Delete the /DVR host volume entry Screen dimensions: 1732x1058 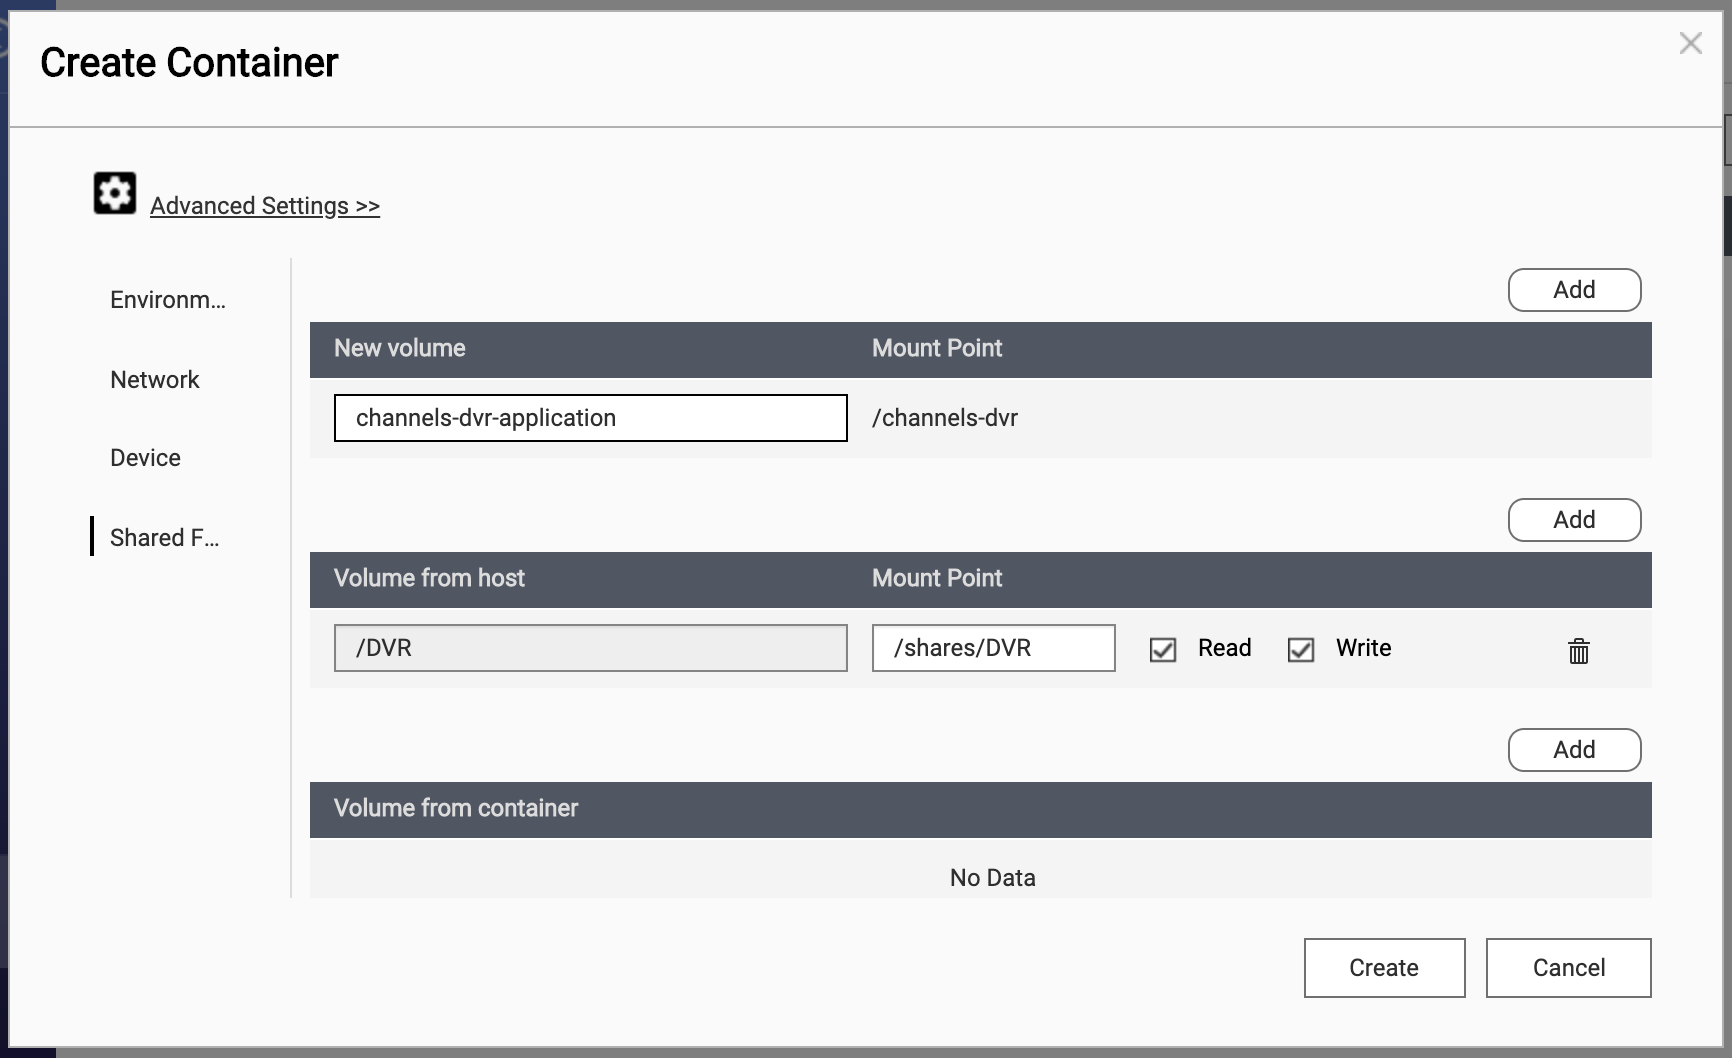pyautogui.click(x=1578, y=651)
